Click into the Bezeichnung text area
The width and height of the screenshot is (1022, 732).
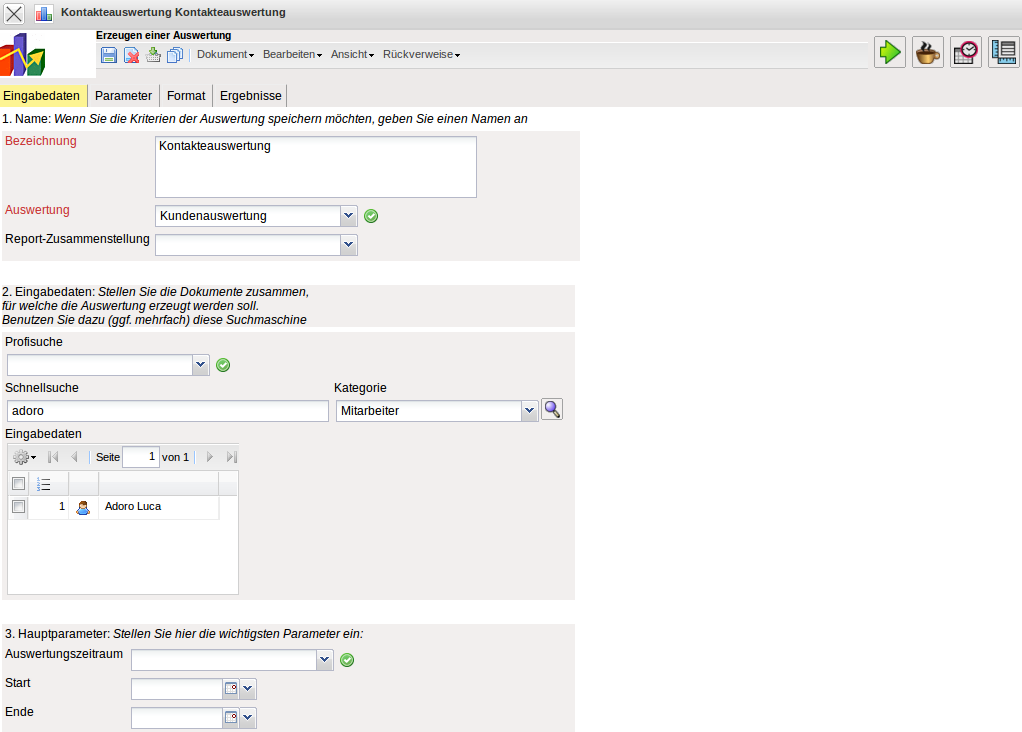tap(316, 167)
